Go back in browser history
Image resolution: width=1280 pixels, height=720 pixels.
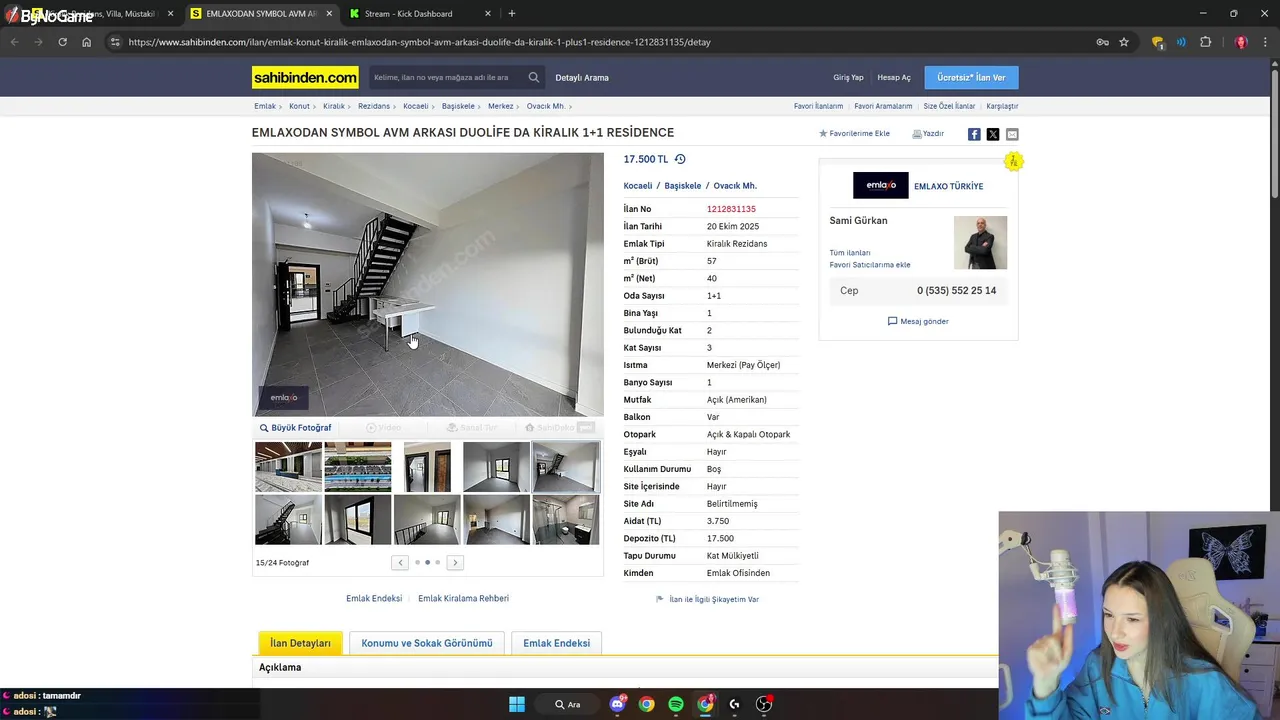click(x=14, y=42)
